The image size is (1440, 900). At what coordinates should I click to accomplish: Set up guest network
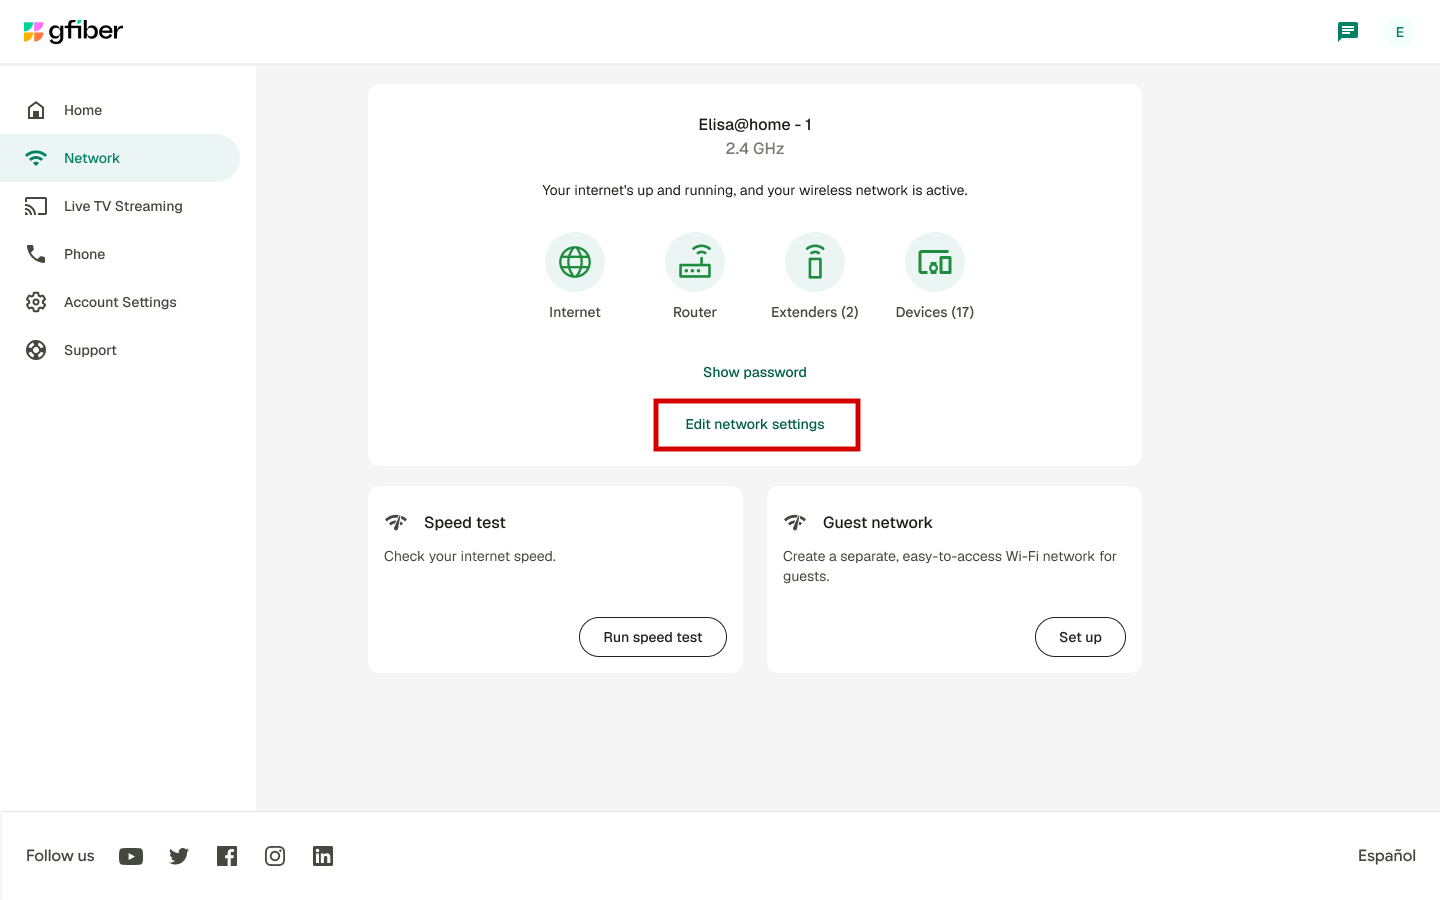(1080, 637)
